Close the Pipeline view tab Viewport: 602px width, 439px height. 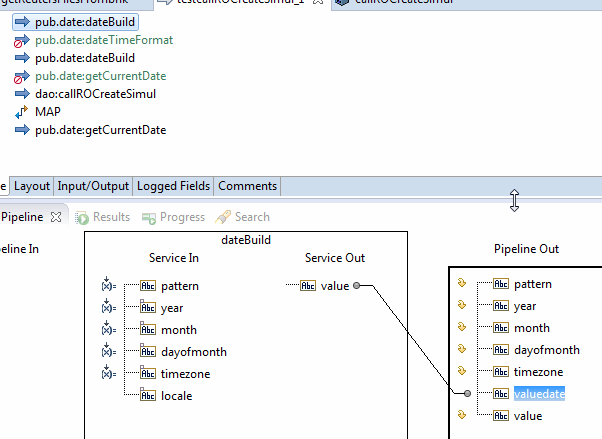[x=56, y=217]
